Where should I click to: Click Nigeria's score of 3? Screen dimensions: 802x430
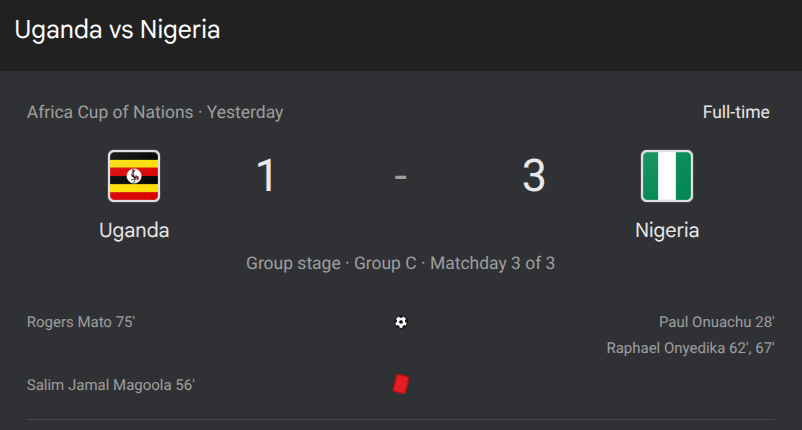(x=534, y=176)
